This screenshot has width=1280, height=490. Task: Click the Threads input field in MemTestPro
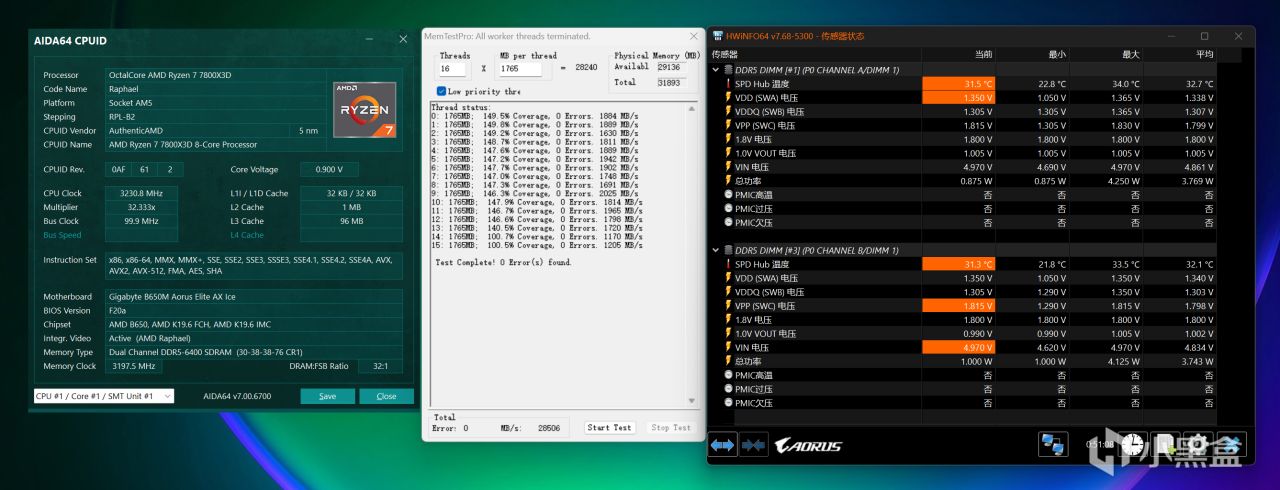coord(452,69)
